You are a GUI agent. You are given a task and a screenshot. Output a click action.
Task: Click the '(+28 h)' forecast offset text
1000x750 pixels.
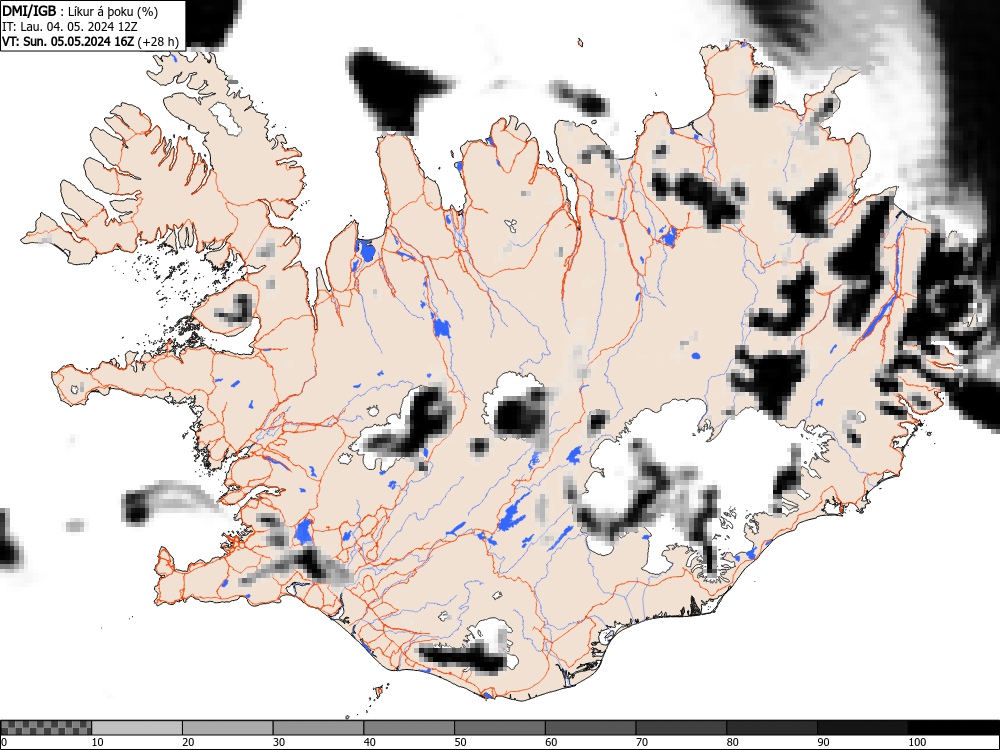coord(158,42)
